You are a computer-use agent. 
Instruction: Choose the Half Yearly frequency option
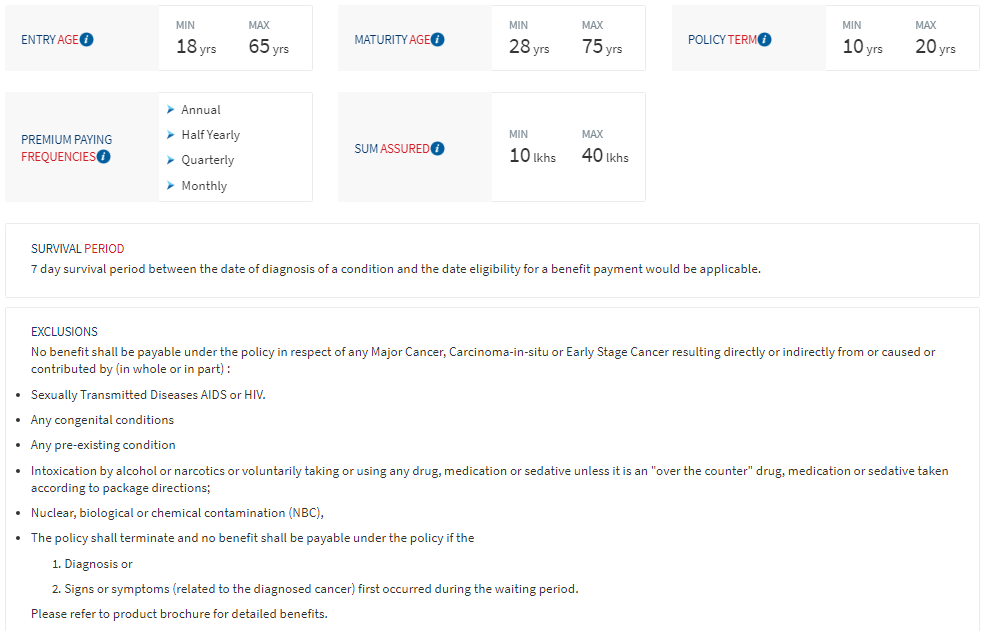(210, 135)
